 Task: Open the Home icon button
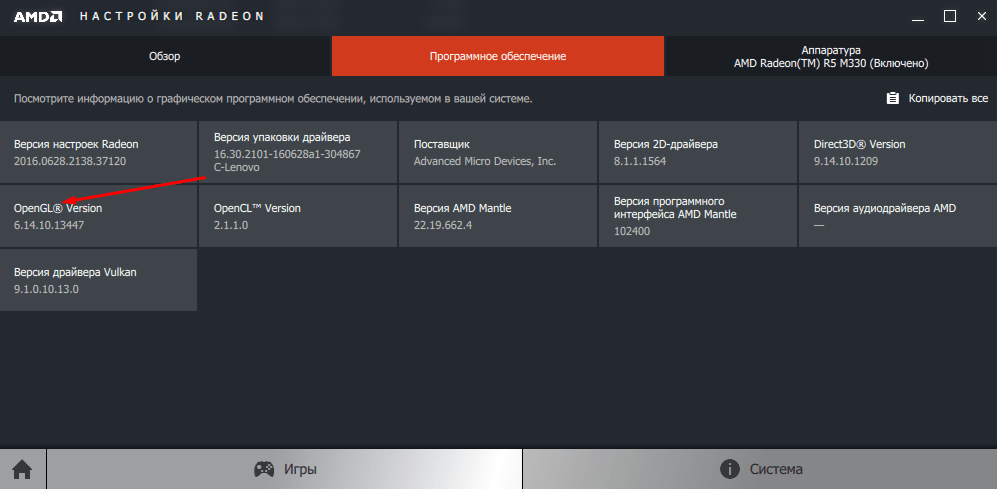click(x=22, y=469)
